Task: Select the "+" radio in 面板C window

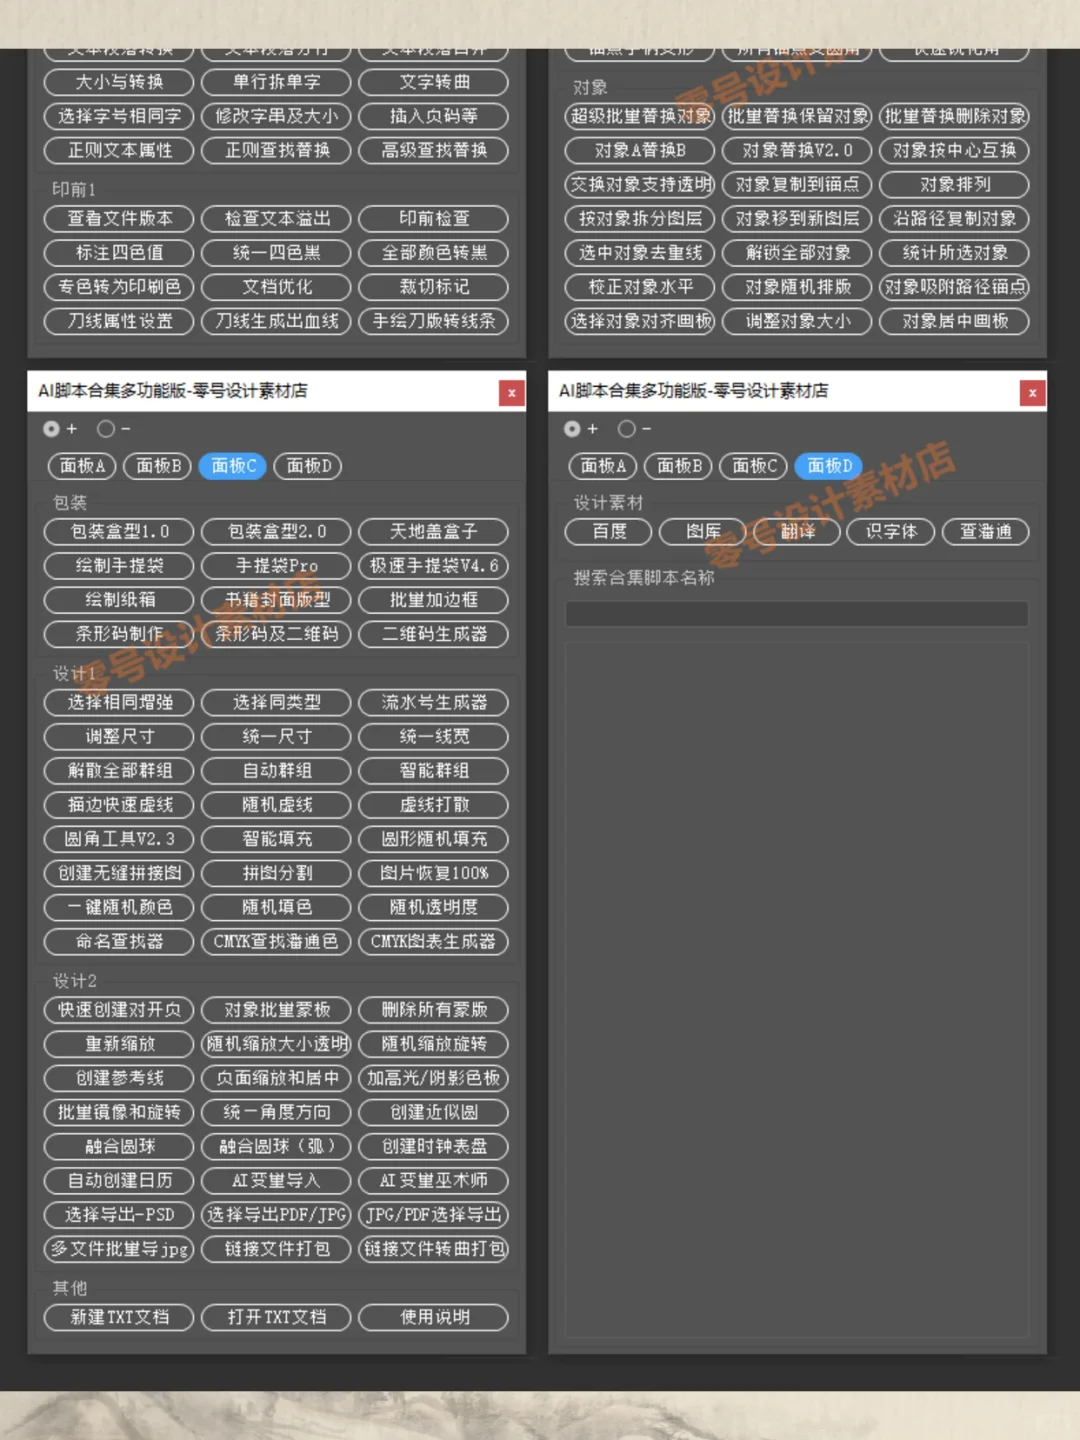Action: tap(51, 429)
